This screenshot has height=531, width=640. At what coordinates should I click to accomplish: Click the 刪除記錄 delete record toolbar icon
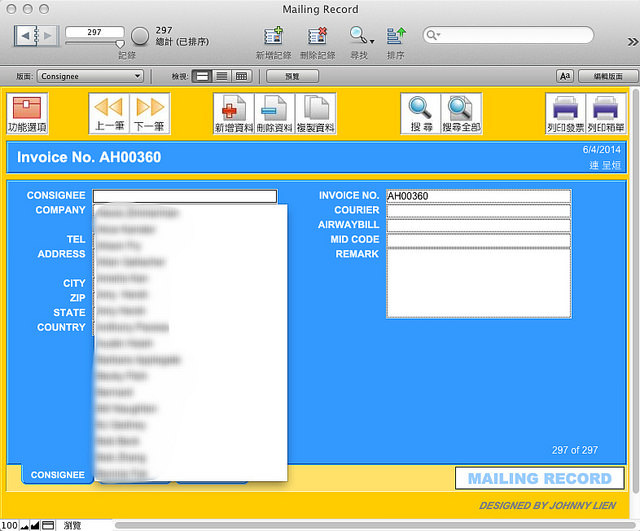click(318, 42)
